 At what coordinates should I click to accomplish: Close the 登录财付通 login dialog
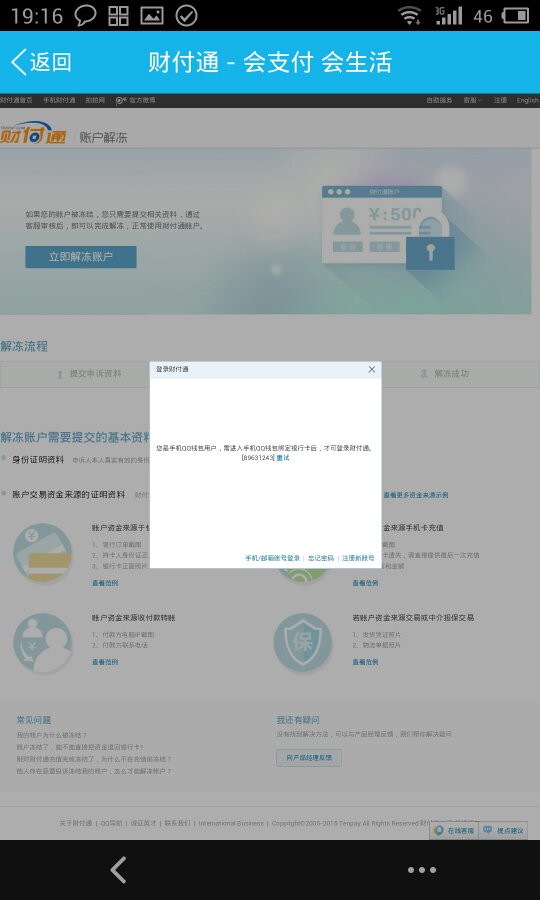click(x=372, y=370)
